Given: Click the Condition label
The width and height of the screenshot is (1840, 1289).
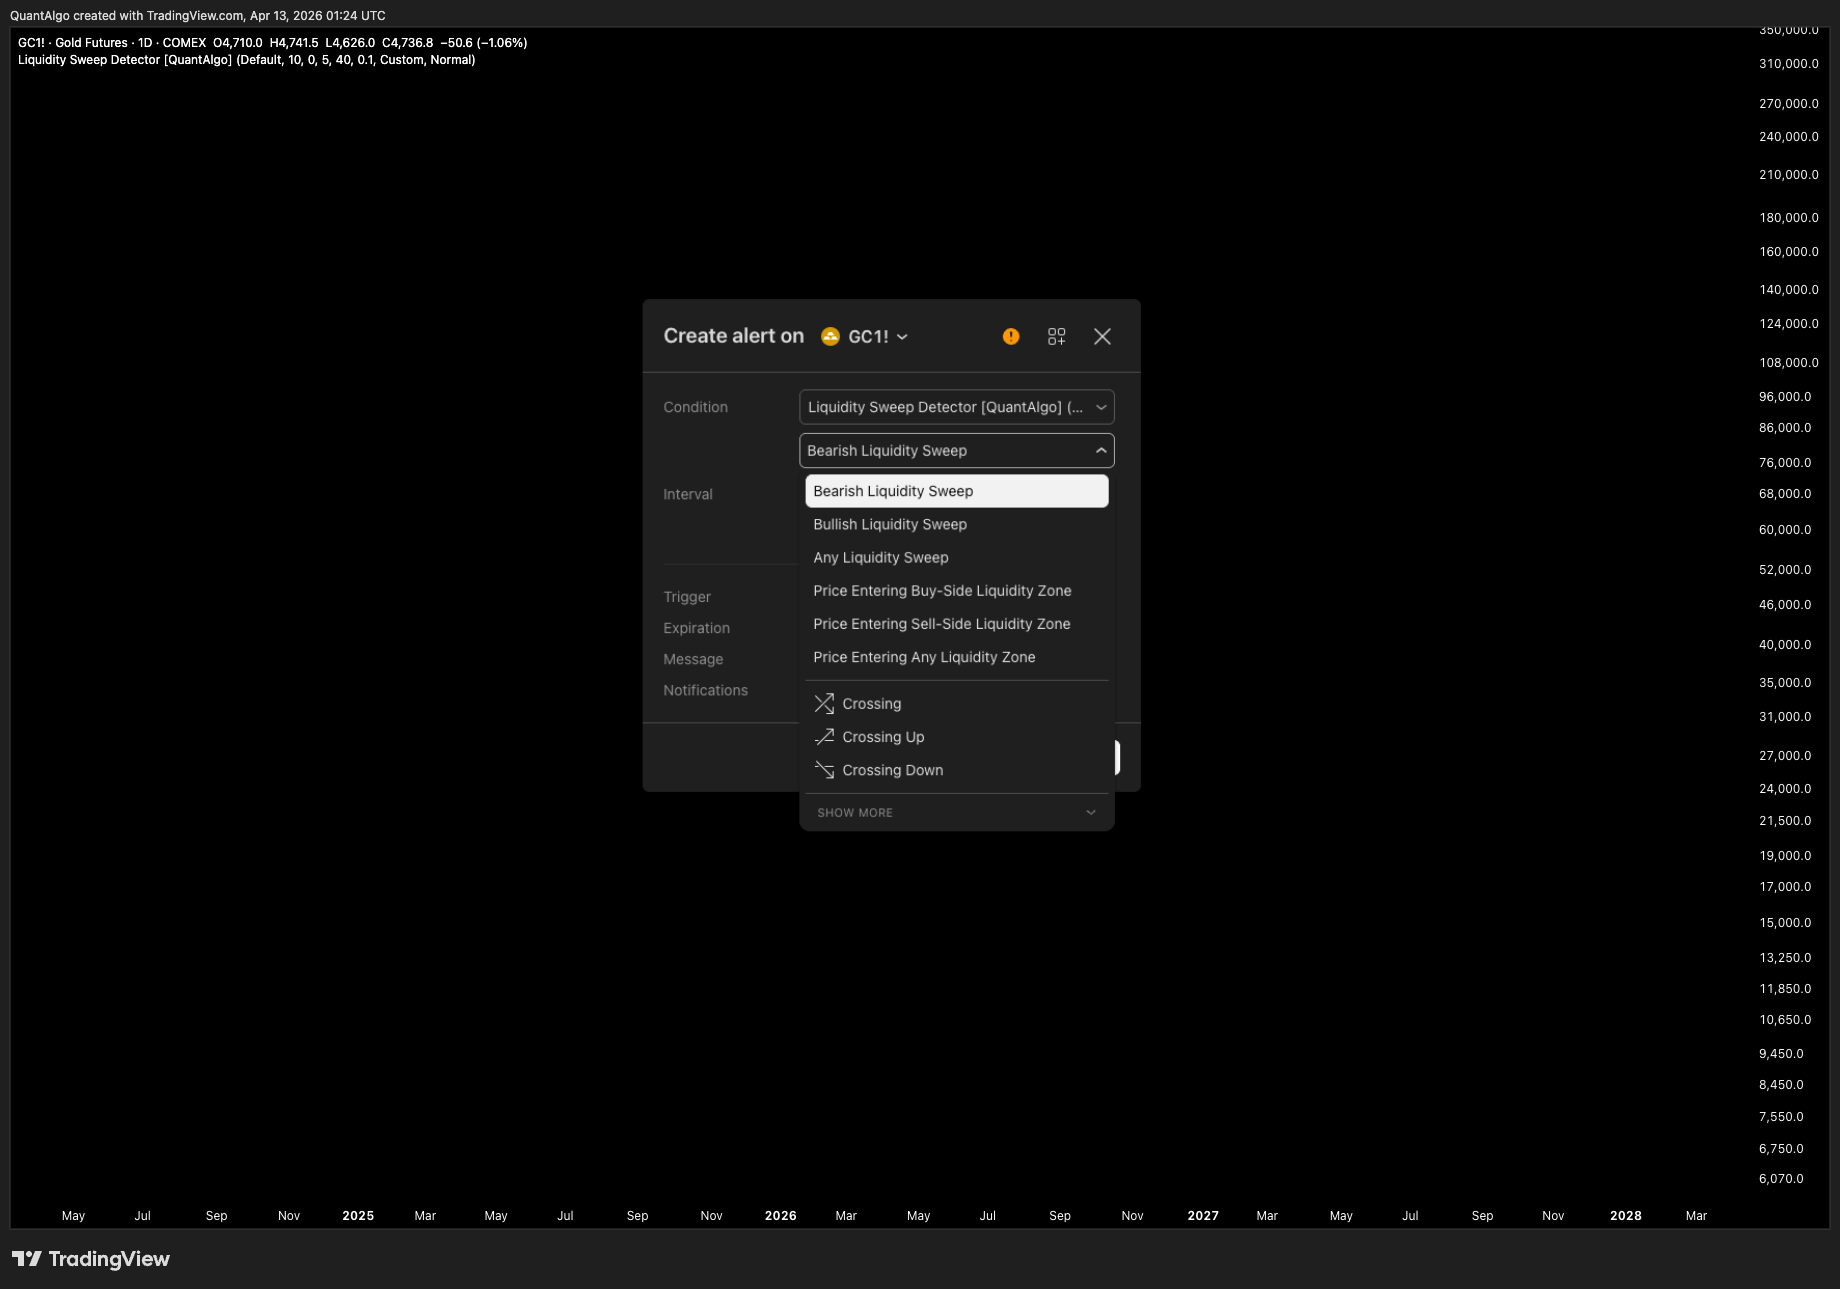Looking at the screenshot, I should [696, 407].
